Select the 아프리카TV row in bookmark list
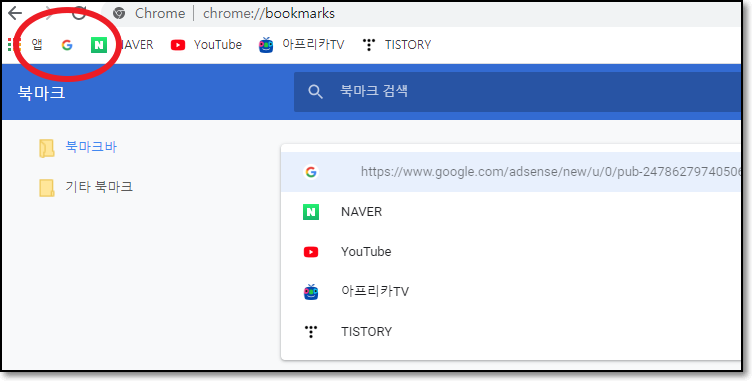This screenshot has width=752, height=381. click(x=511, y=291)
